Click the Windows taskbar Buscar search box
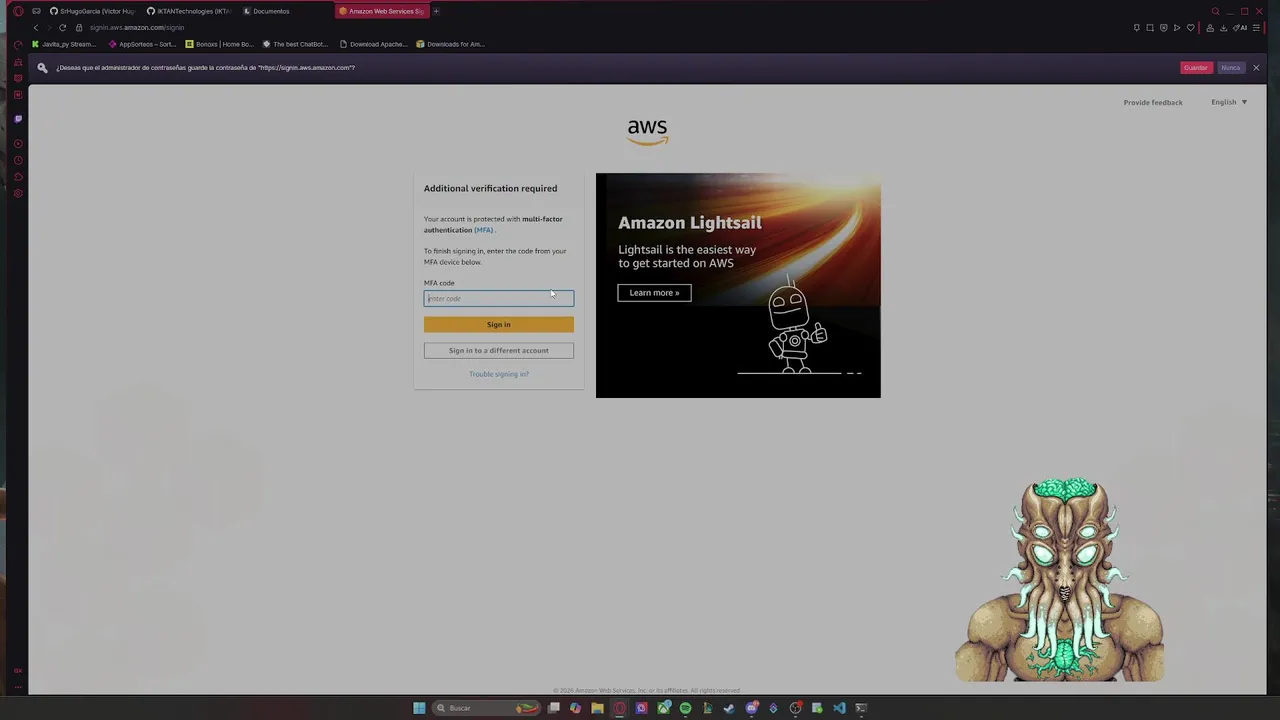Screen dimensions: 1280x720 pos(486,708)
